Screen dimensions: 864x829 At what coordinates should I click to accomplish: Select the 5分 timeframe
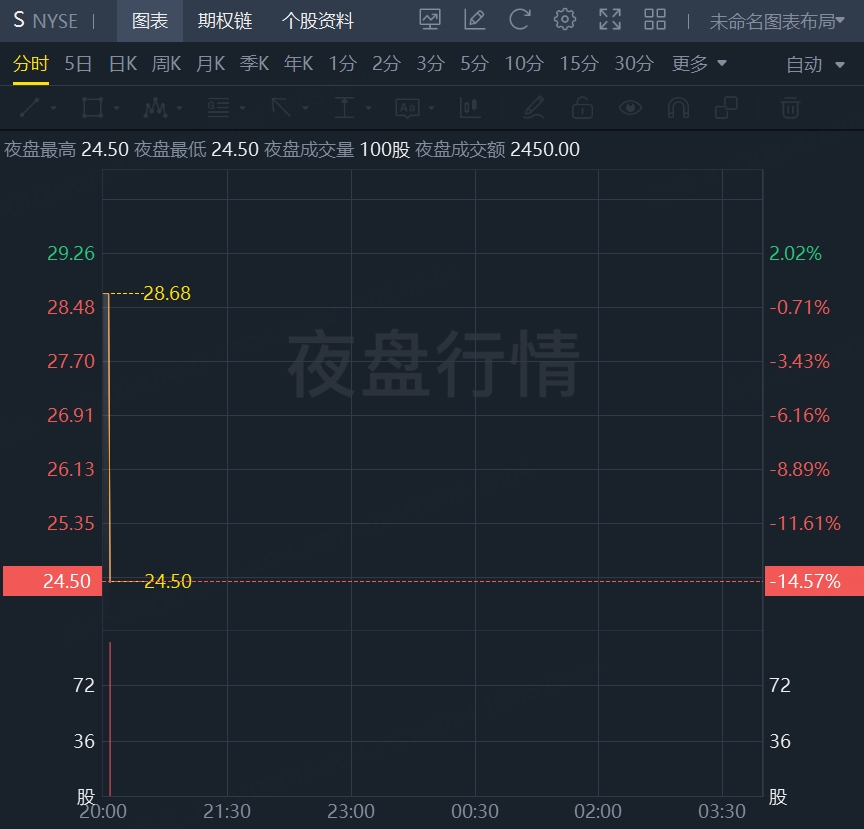(x=474, y=64)
